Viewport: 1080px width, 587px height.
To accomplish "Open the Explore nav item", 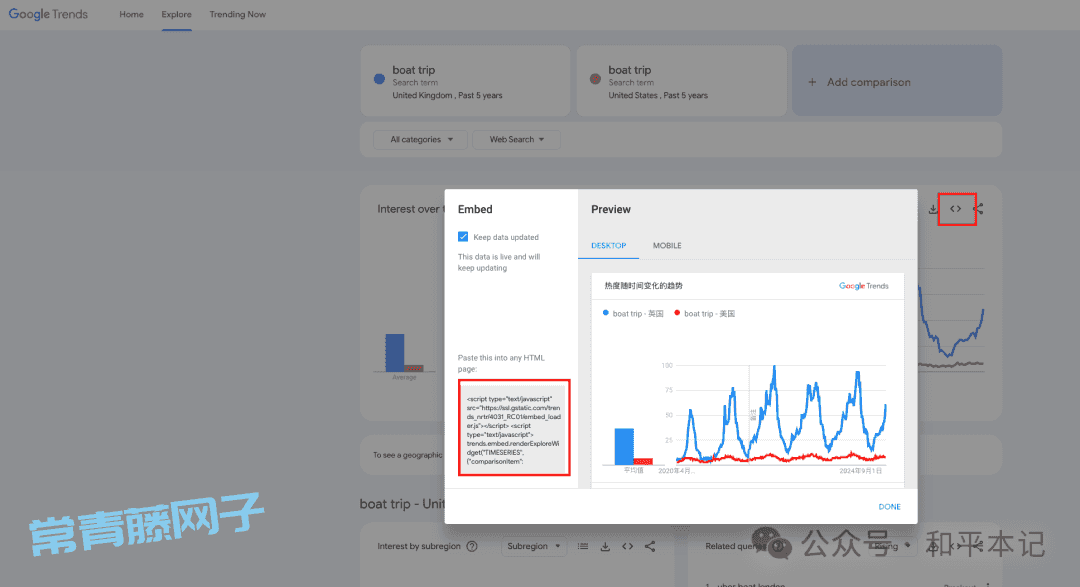I will click(176, 14).
